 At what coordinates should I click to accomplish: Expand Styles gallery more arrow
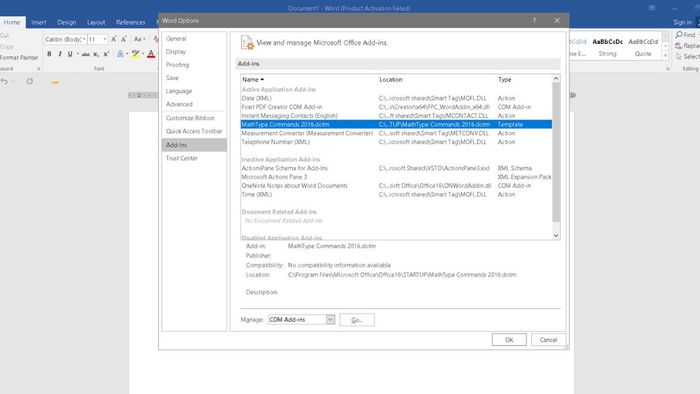(665, 55)
